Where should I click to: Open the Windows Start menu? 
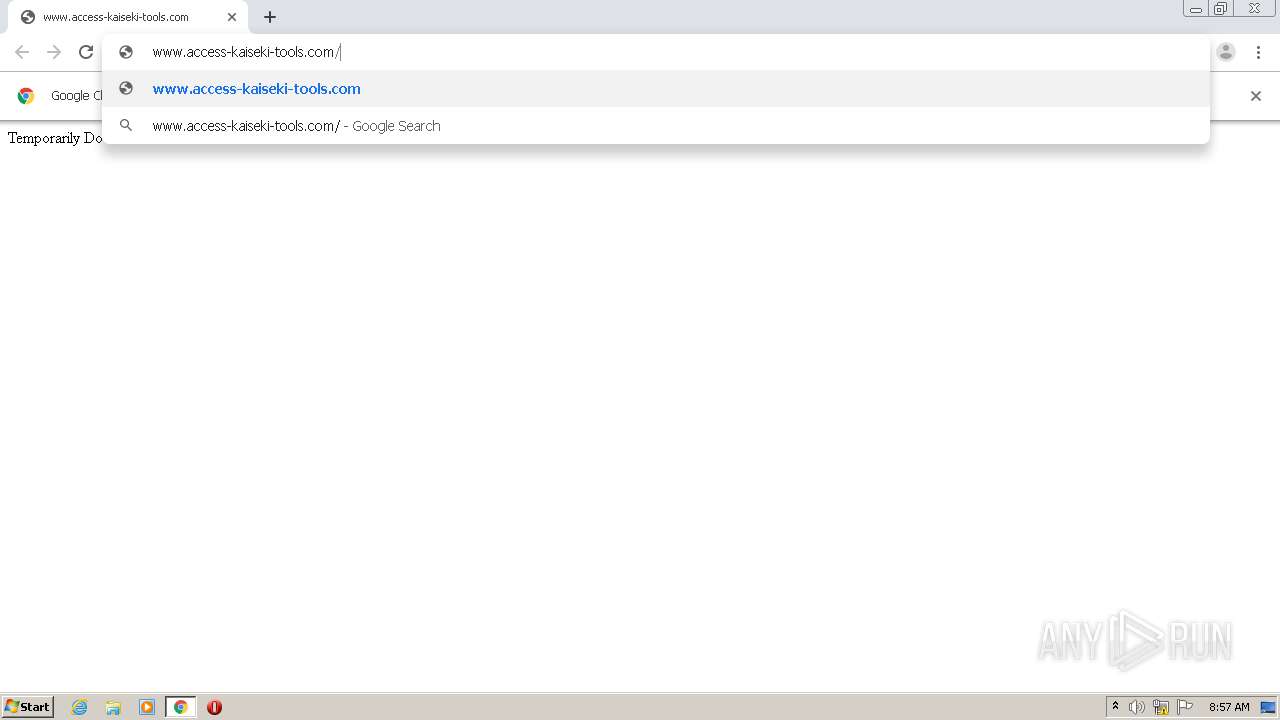coord(28,707)
